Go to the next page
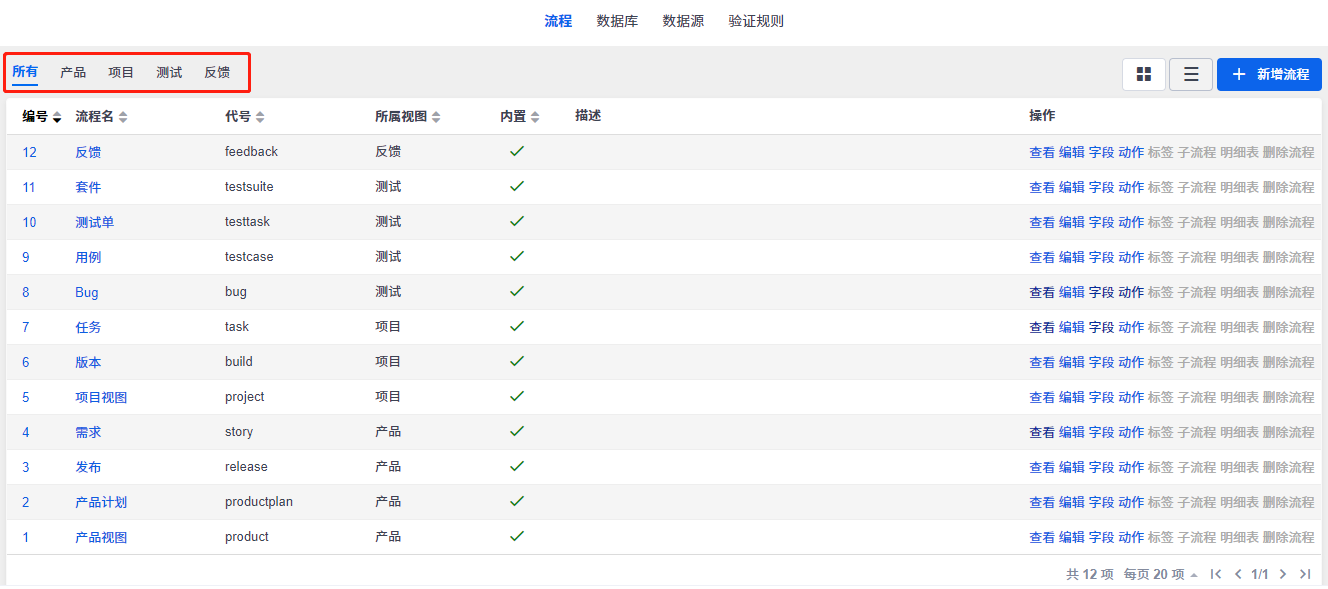 [x=1283, y=574]
